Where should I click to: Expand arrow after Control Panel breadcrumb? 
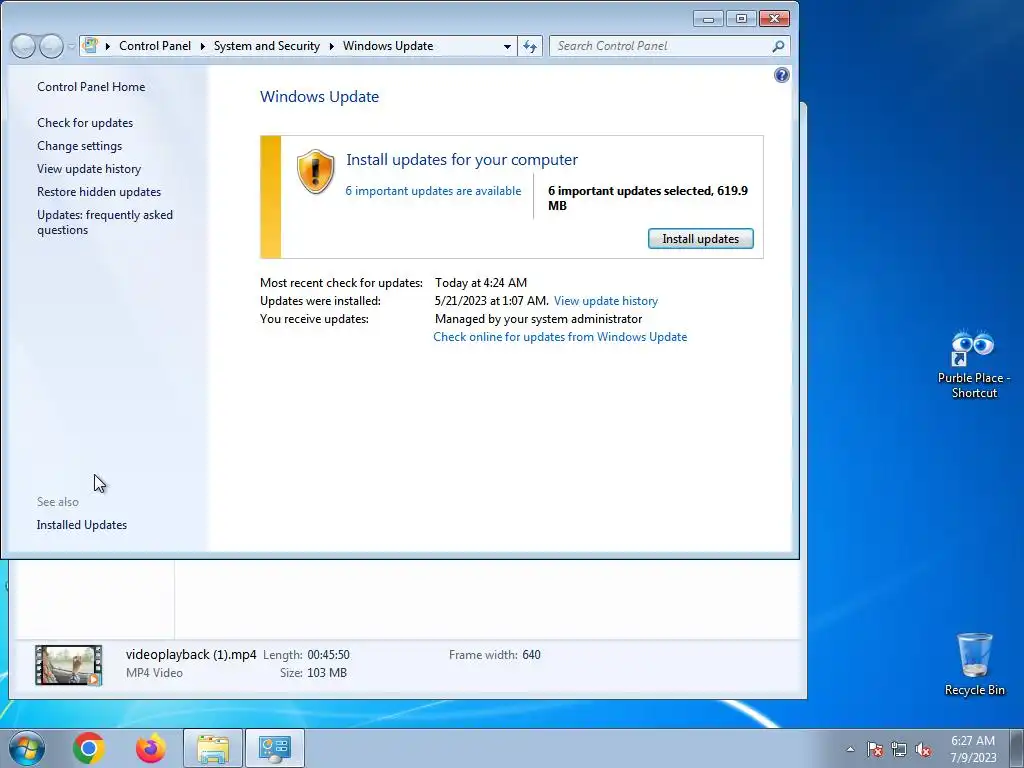coord(202,46)
